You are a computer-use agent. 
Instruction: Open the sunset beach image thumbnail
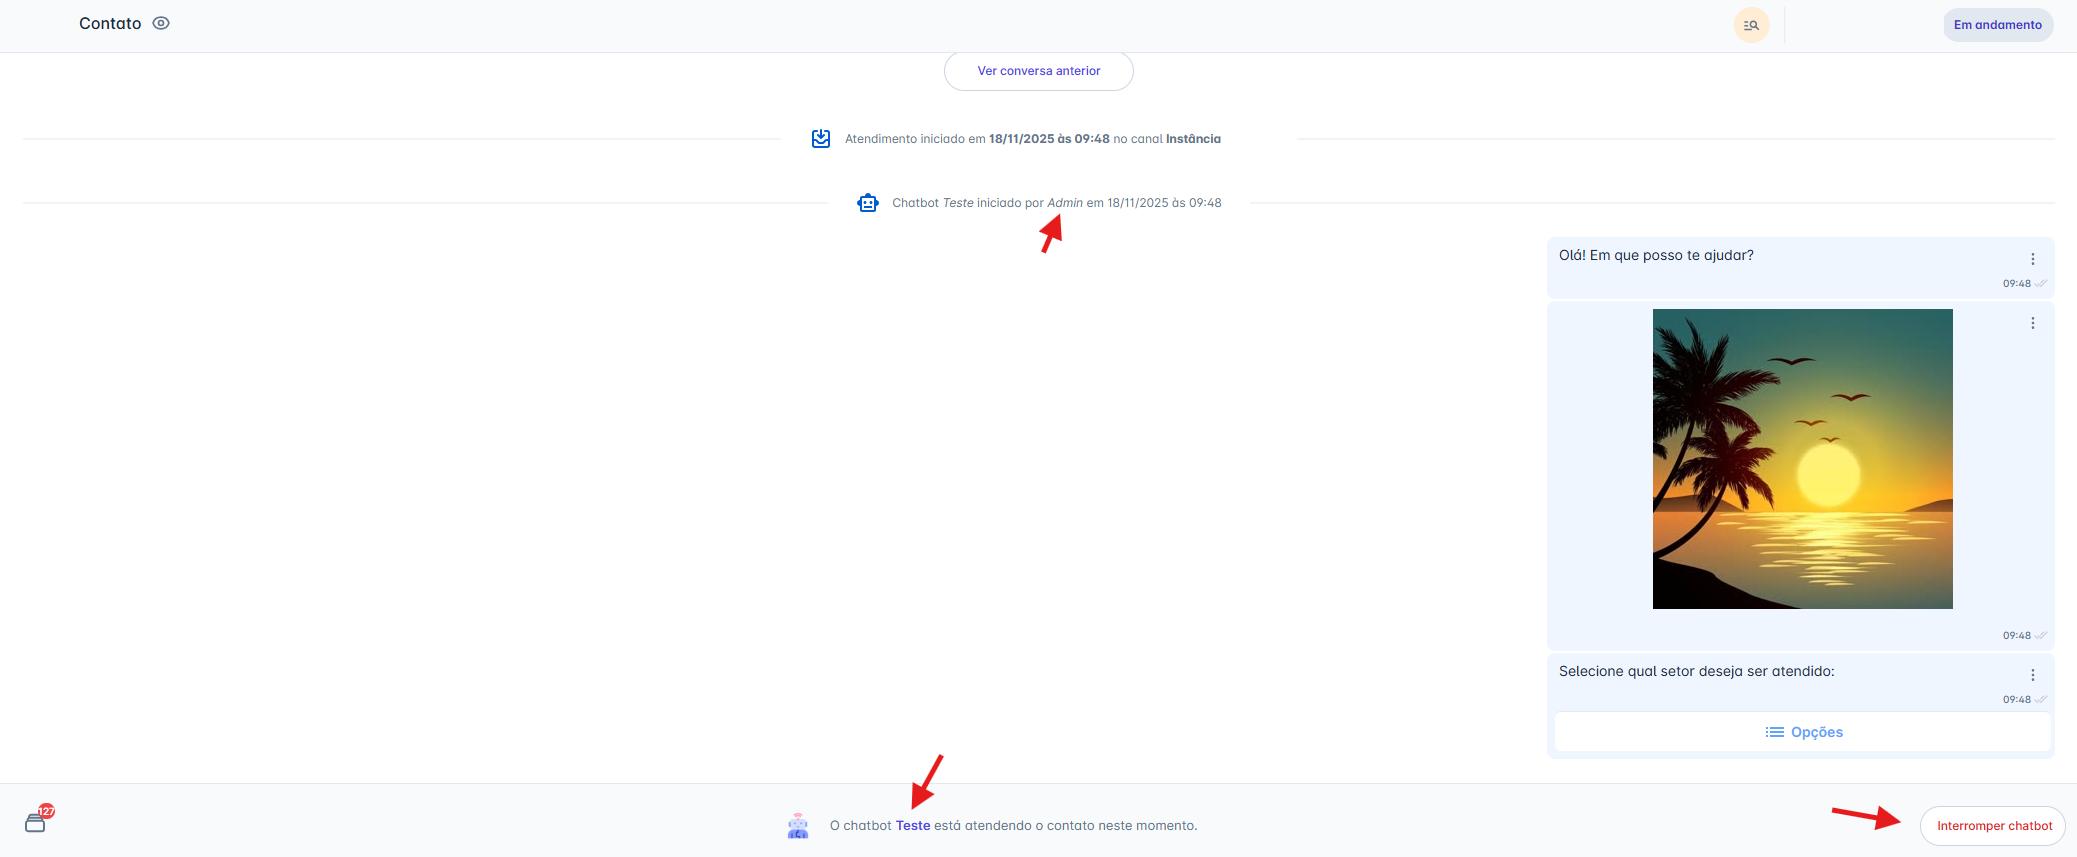coord(1802,459)
